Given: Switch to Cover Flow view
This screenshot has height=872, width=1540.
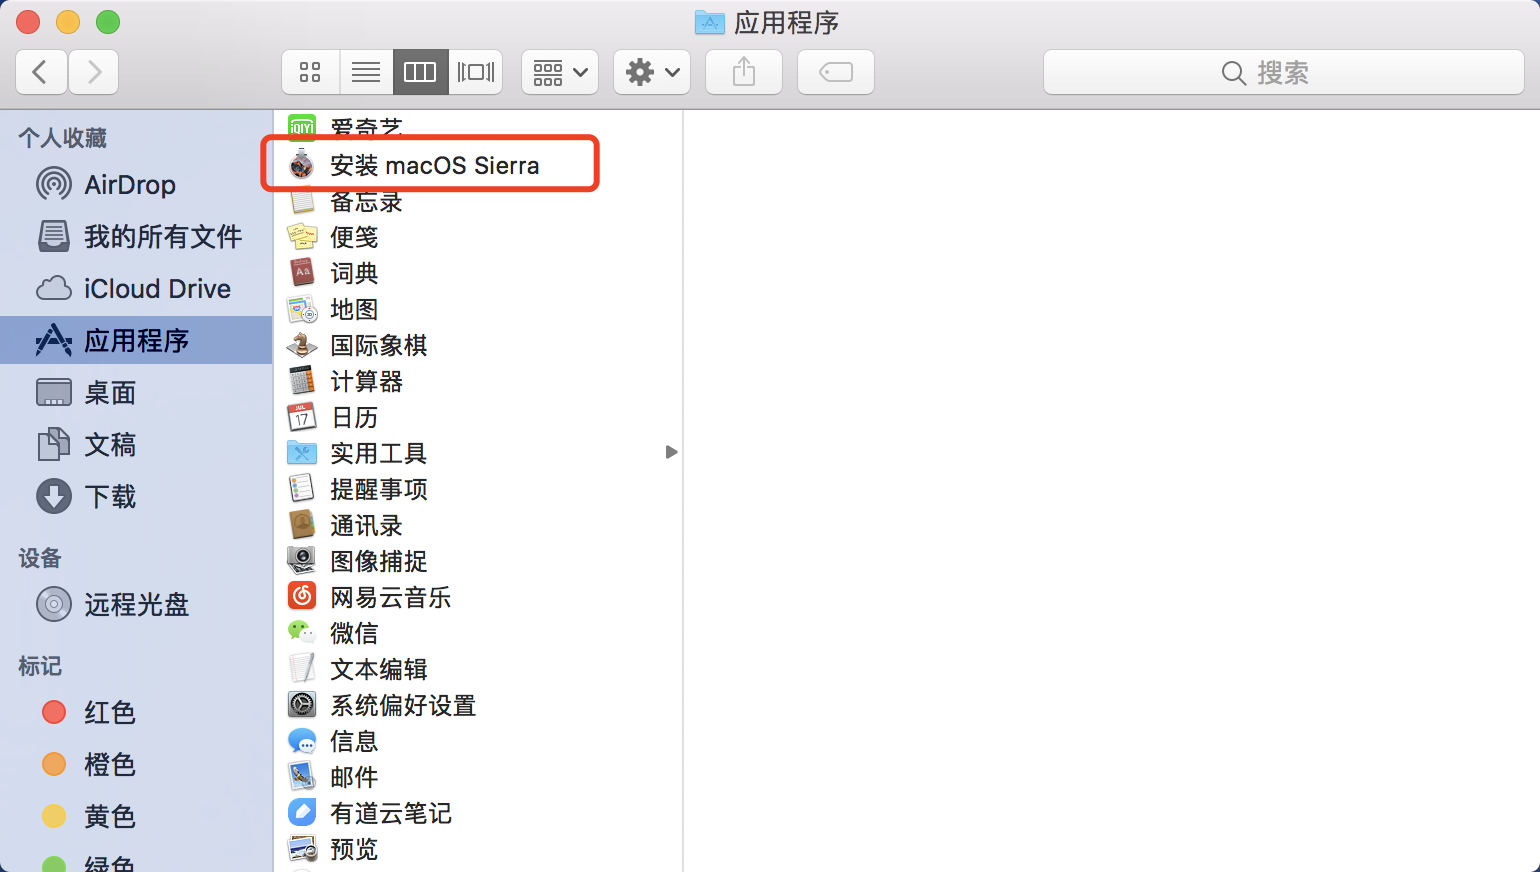Looking at the screenshot, I should [x=476, y=72].
